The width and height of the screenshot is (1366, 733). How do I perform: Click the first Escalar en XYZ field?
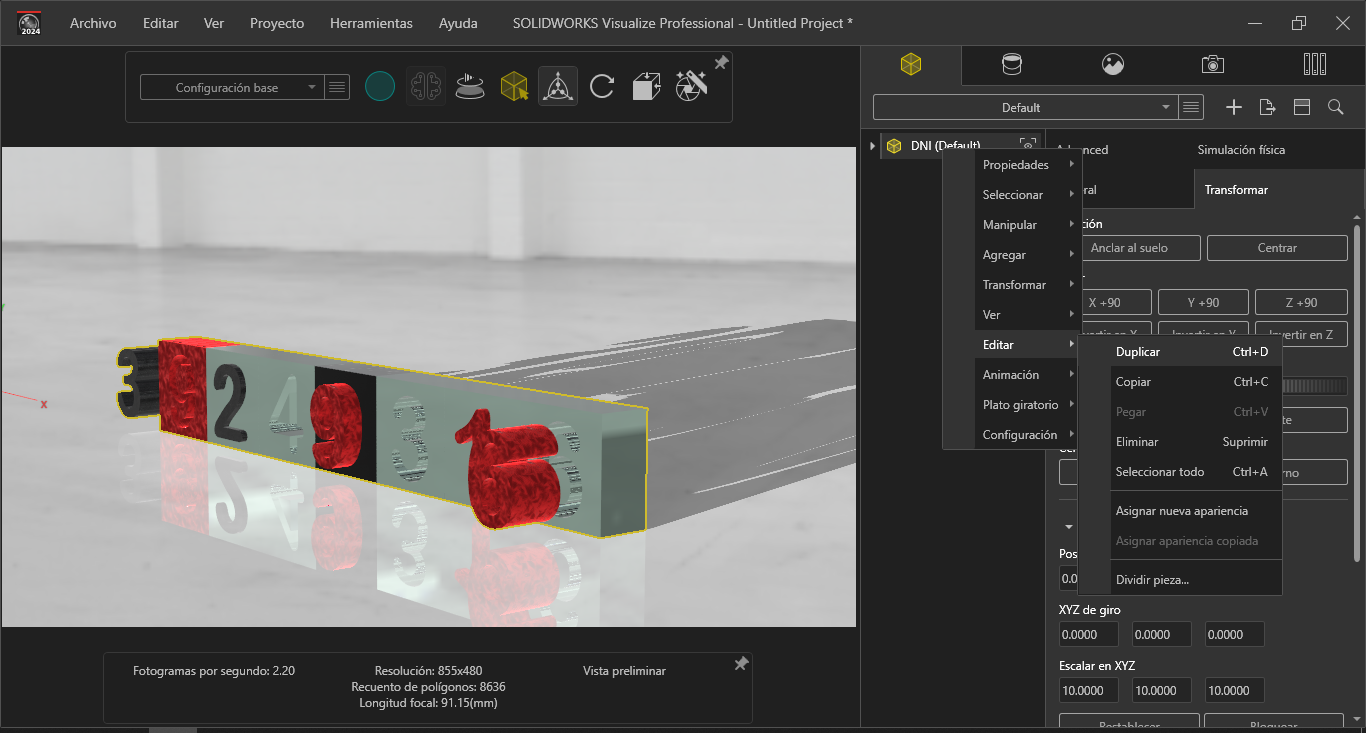pyautogui.click(x=1088, y=690)
